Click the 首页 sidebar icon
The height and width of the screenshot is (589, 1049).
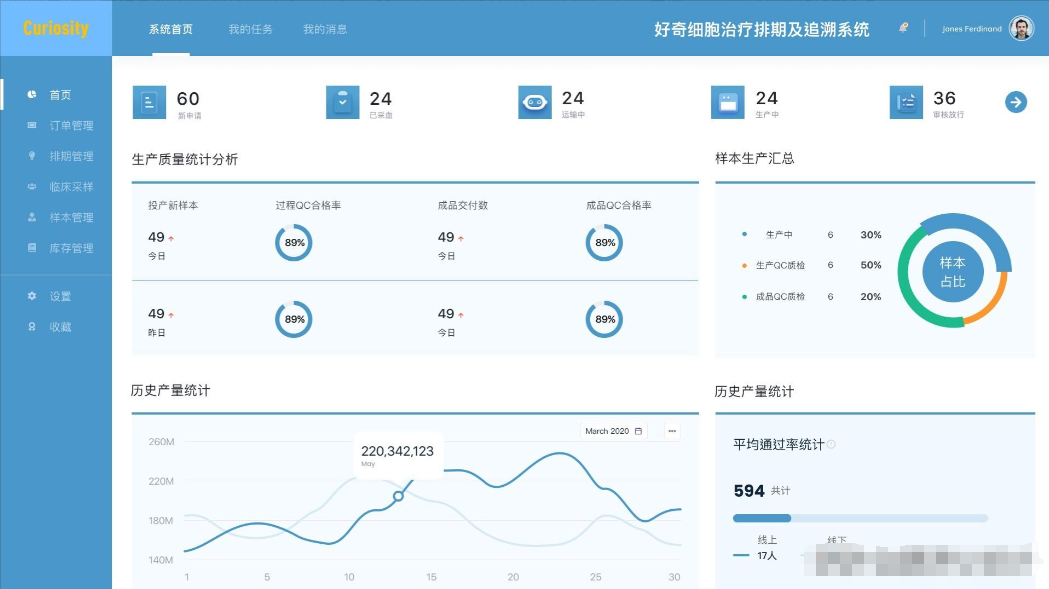[x=31, y=94]
